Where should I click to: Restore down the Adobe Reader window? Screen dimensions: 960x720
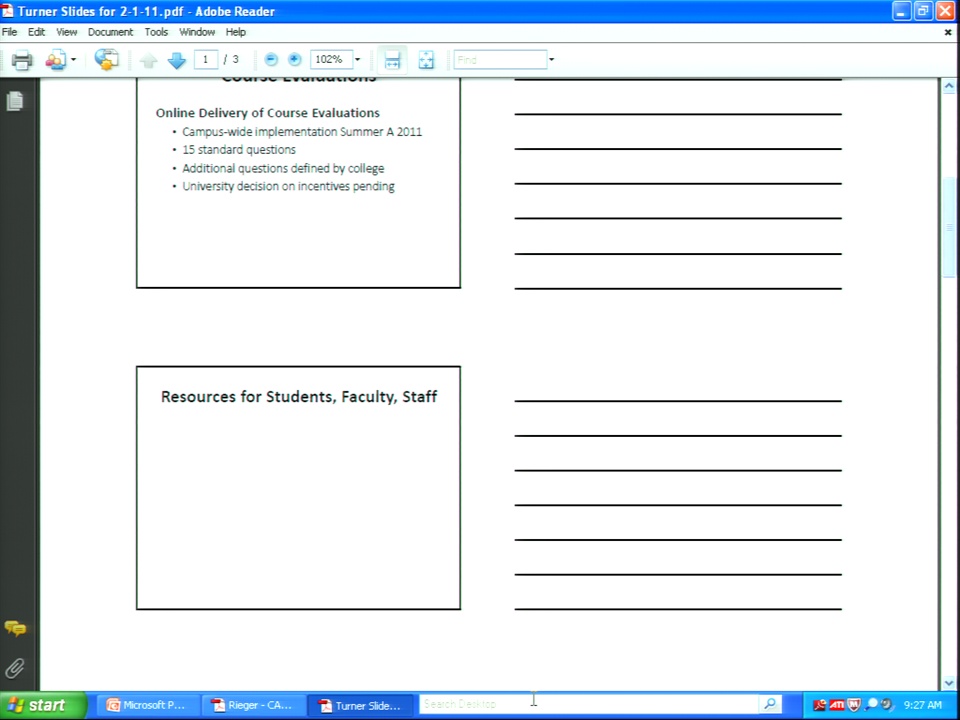923,11
